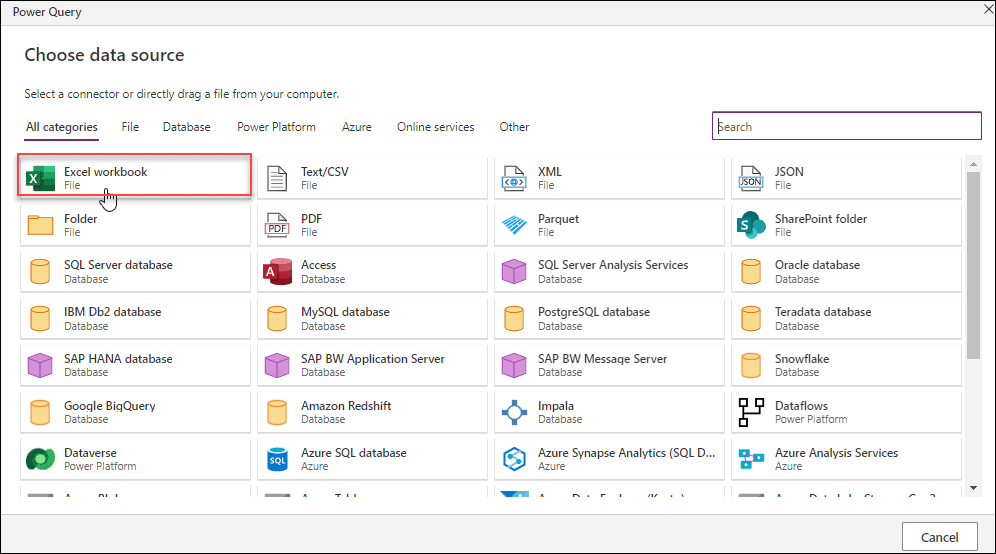The image size is (996, 554).
Task: Open the Folder connector icon
Action: 40,225
